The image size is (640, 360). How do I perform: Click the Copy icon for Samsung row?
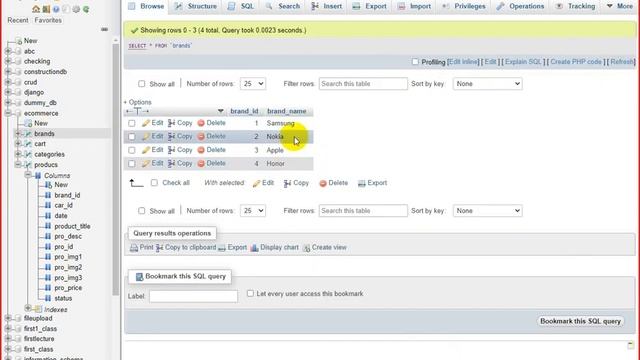coord(172,123)
